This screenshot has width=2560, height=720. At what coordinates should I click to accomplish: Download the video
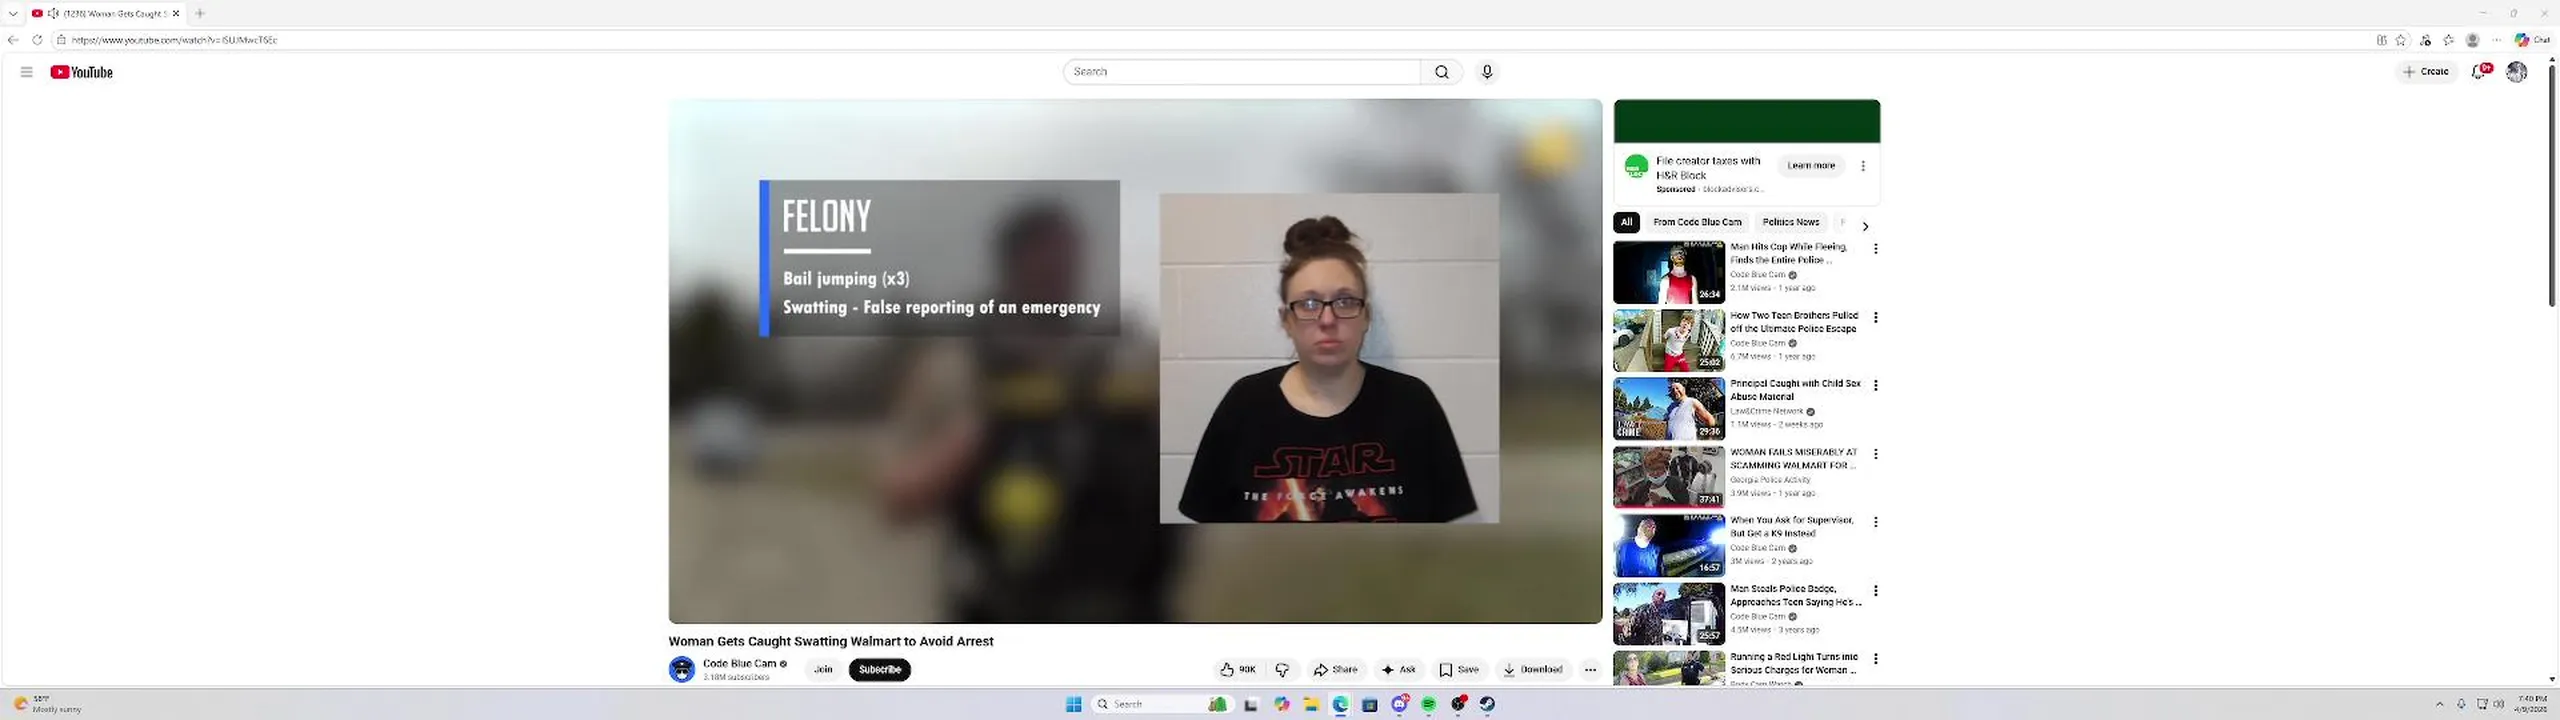(1533, 669)
